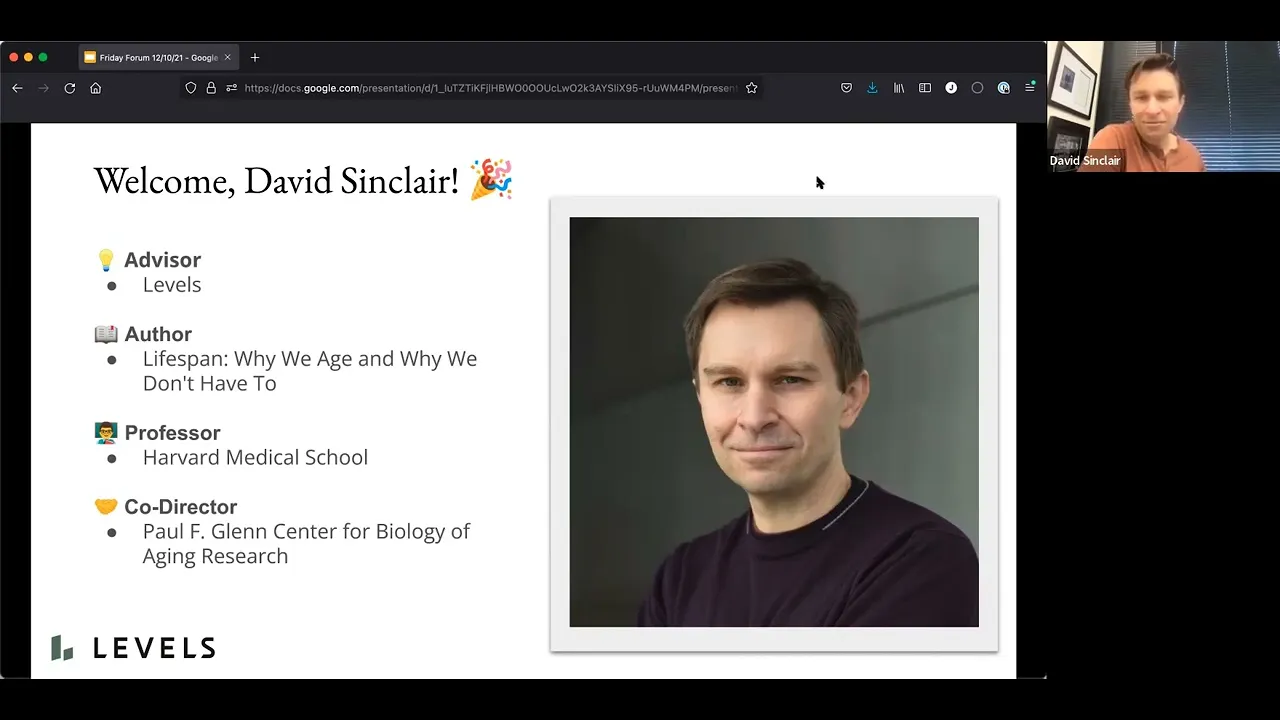1280x720 pixels.
Task: Click the "Levels" bullet text
Action: click(x=172, y=285)
